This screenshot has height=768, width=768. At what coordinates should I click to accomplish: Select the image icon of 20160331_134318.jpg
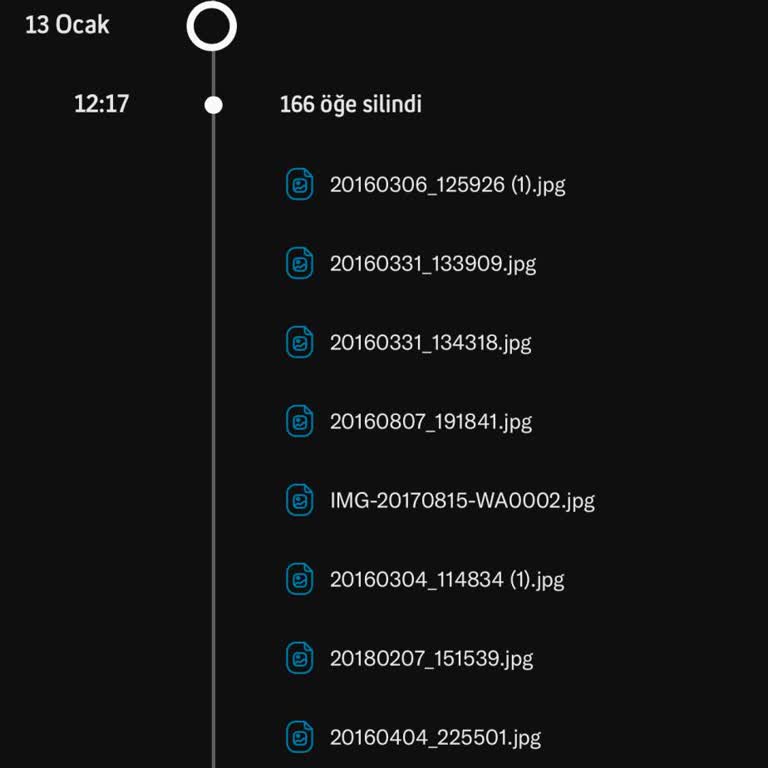[299, 342]
